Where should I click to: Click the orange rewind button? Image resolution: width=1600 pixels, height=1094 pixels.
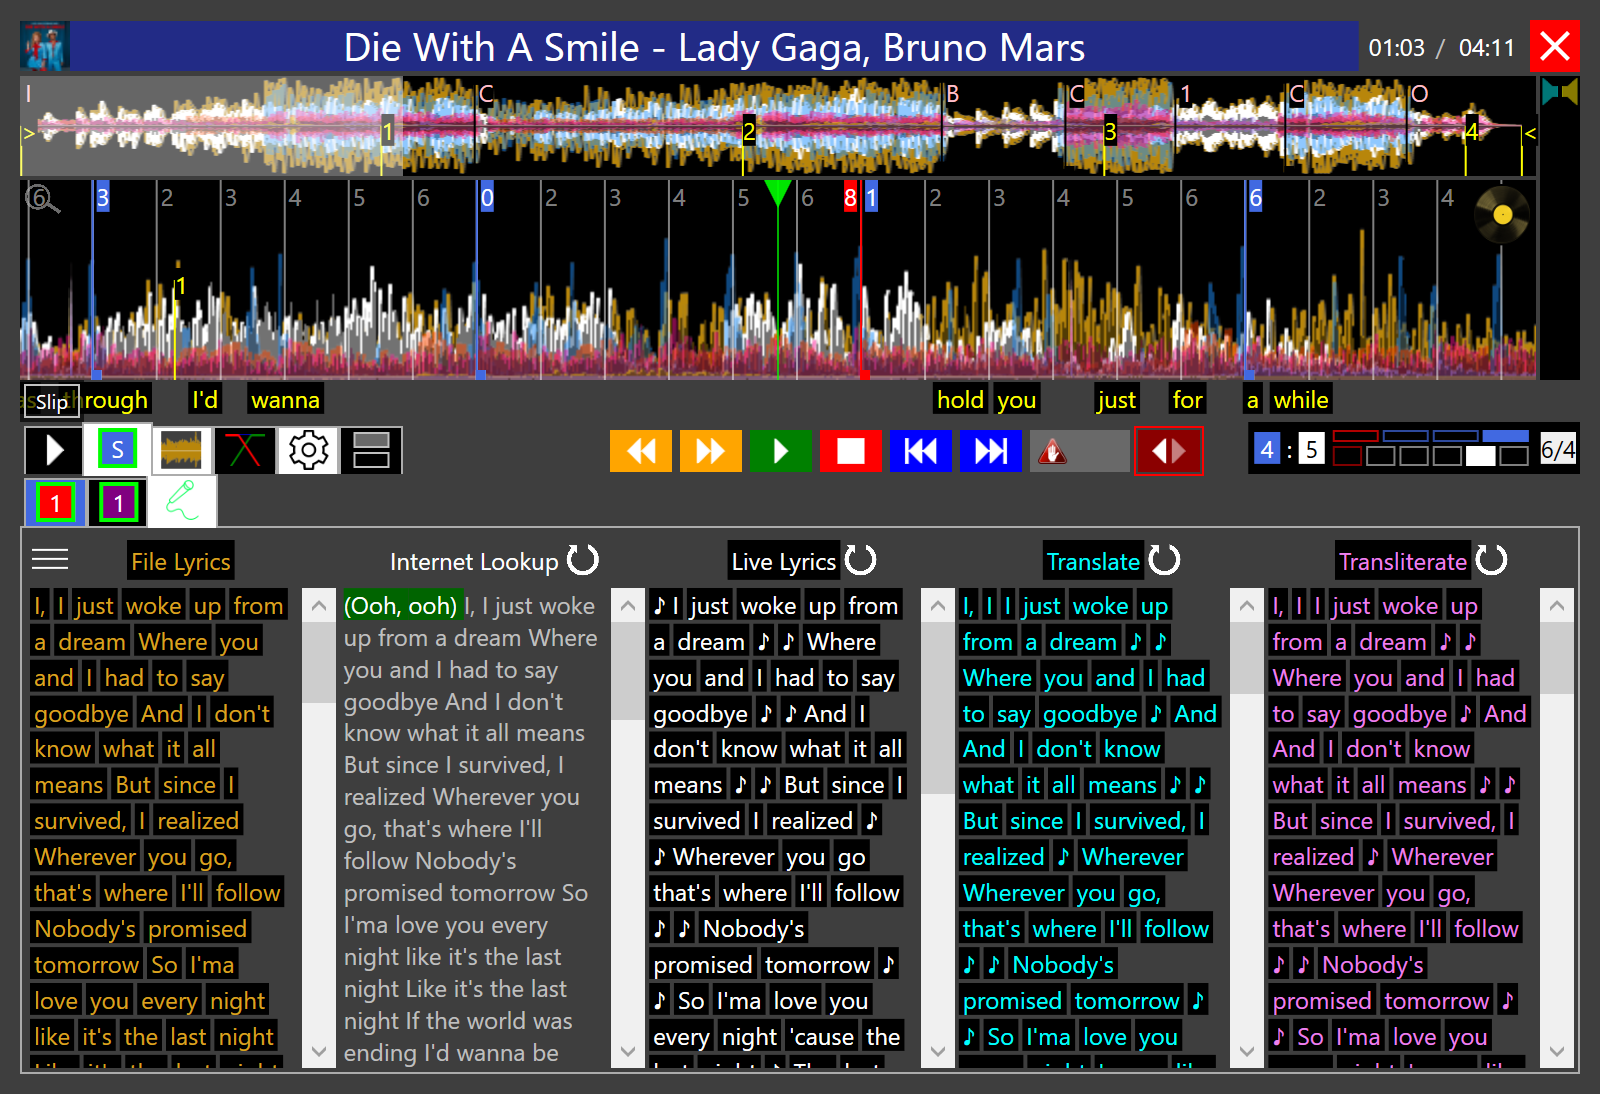click(641, 451)
